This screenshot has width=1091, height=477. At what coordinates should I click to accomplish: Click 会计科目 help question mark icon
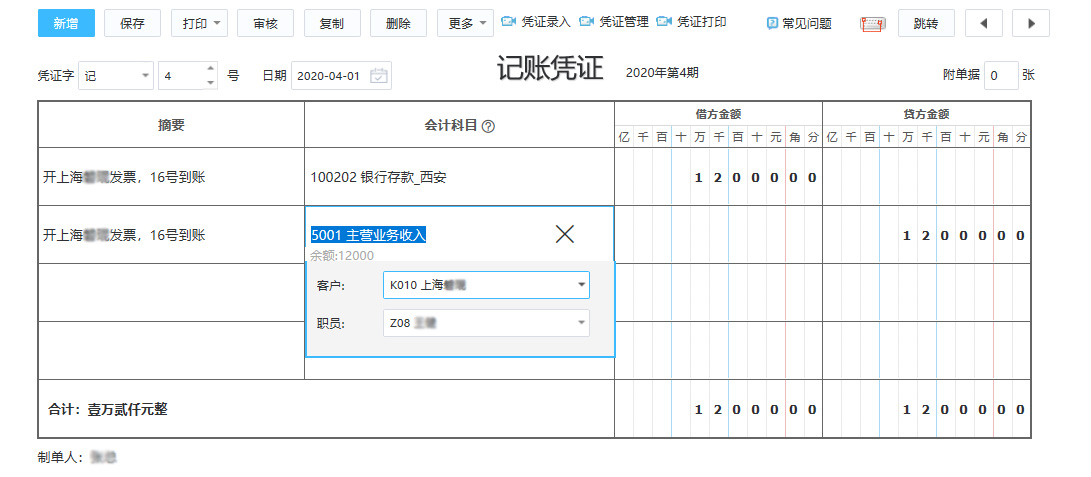coord(488,127)
